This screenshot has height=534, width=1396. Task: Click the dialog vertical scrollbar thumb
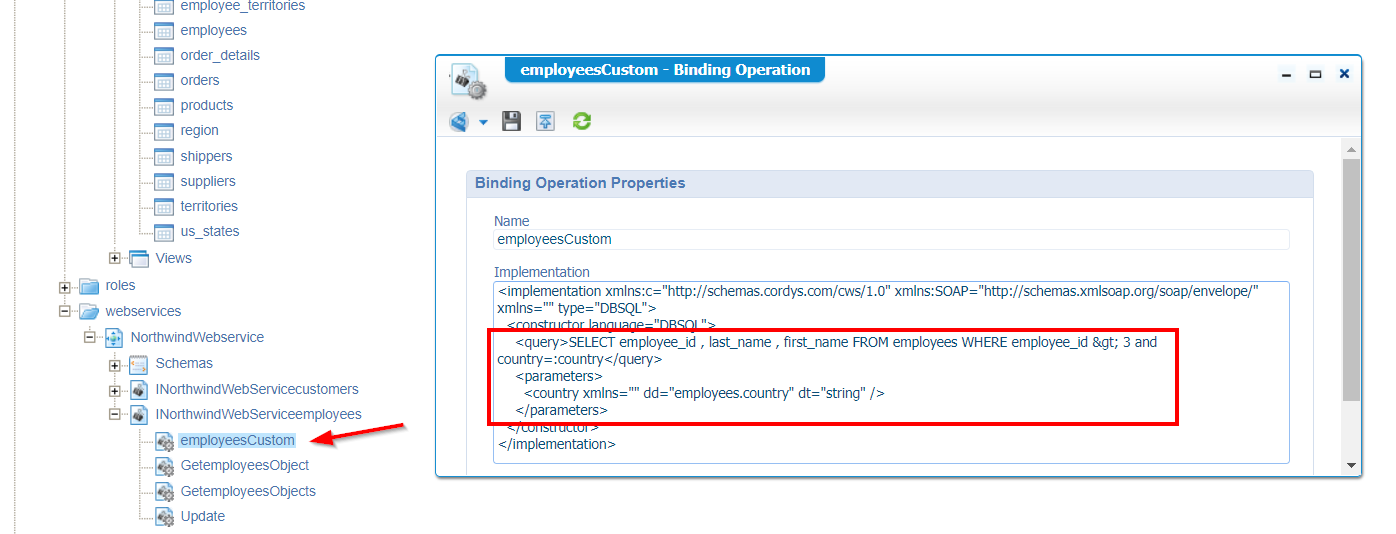pyautogui.click(x=1351, y=279)
